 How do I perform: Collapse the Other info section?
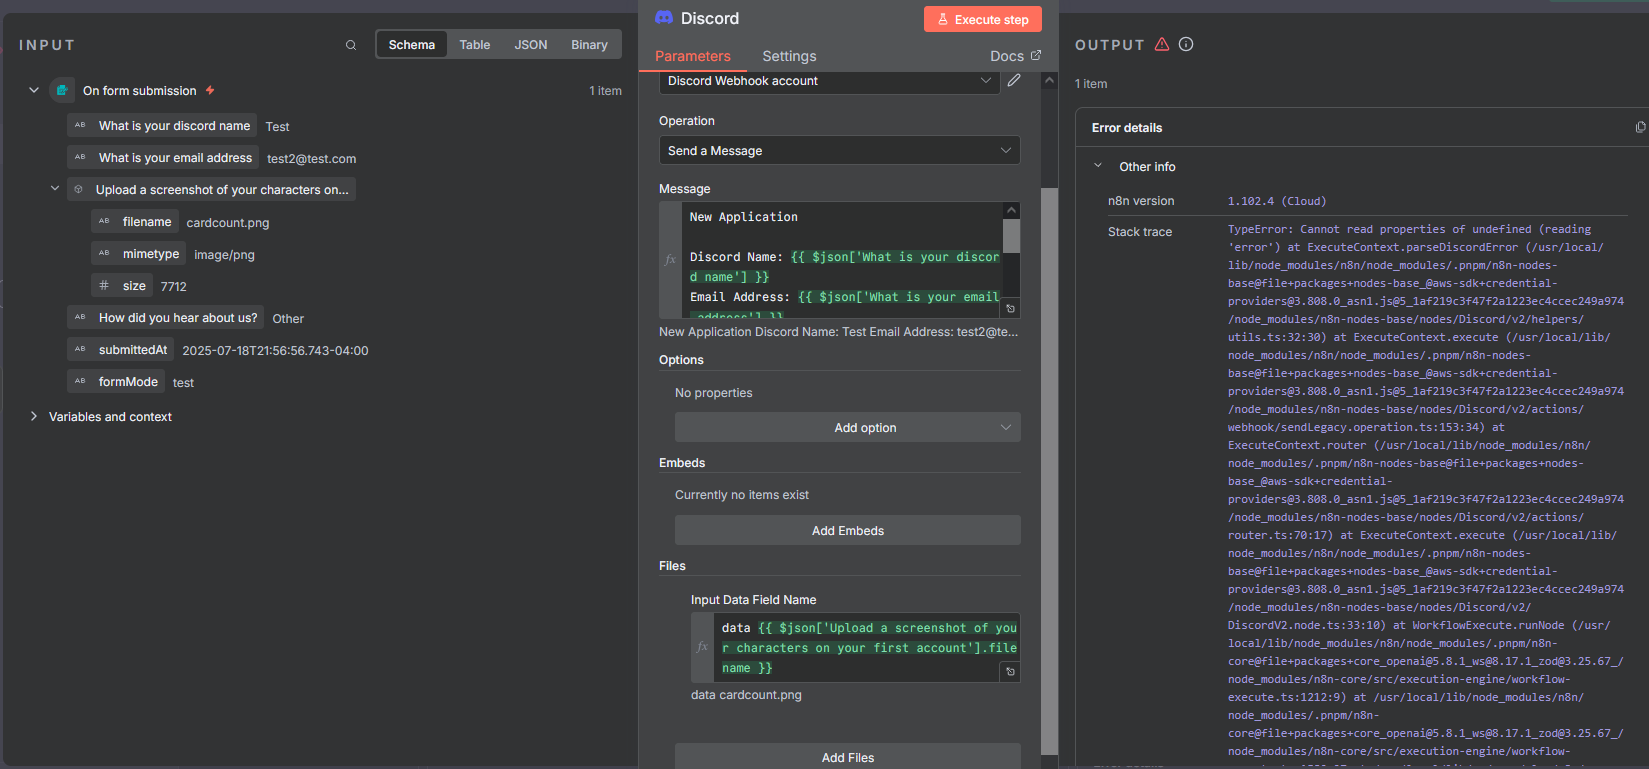(1098, 166)
